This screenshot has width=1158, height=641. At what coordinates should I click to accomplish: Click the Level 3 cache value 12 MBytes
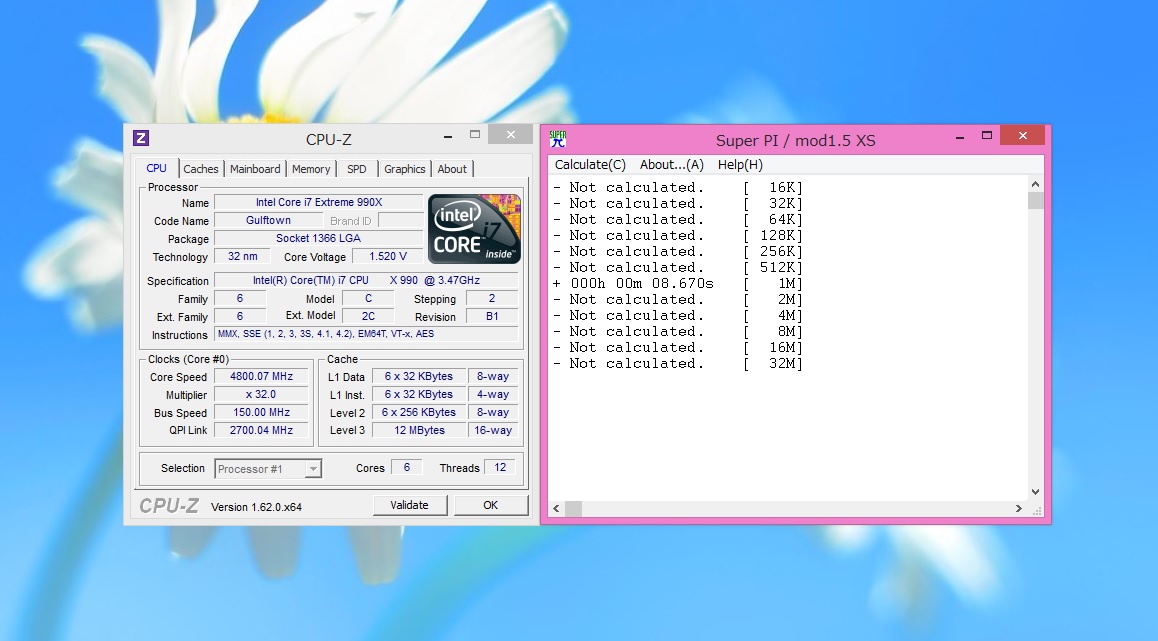[419, 430]
